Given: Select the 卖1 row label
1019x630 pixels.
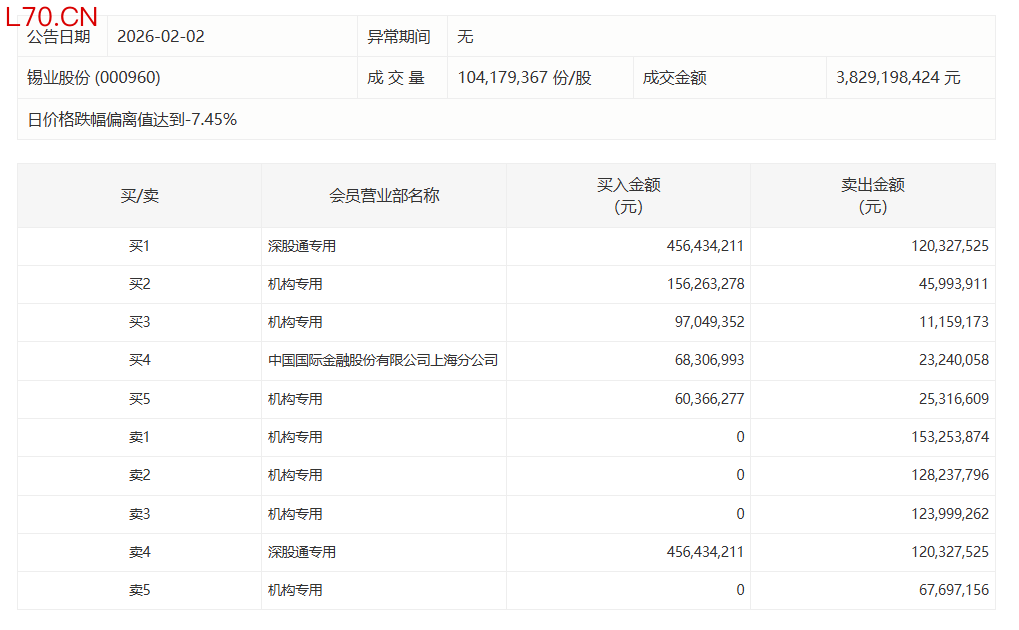Looking at the screenshot, I should click(139, 437).
